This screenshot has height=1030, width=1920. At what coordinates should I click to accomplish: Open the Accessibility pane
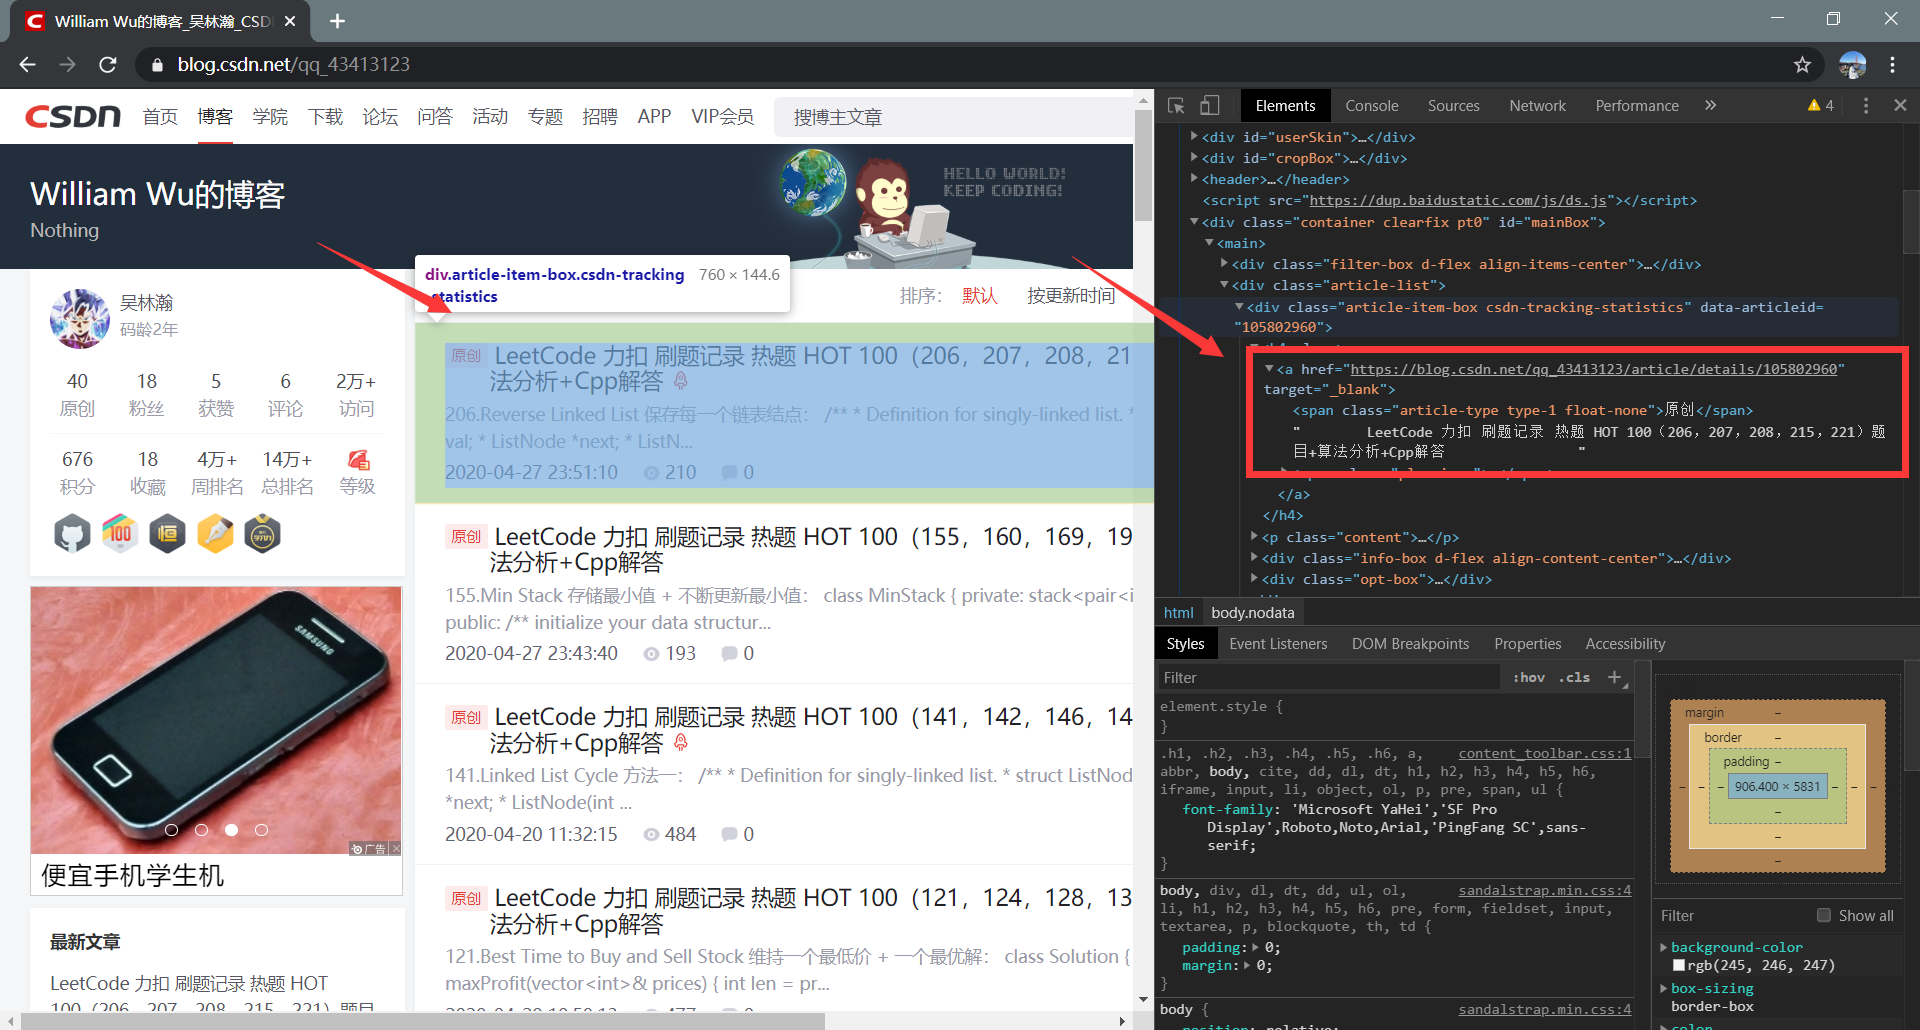coord(1625,644)
